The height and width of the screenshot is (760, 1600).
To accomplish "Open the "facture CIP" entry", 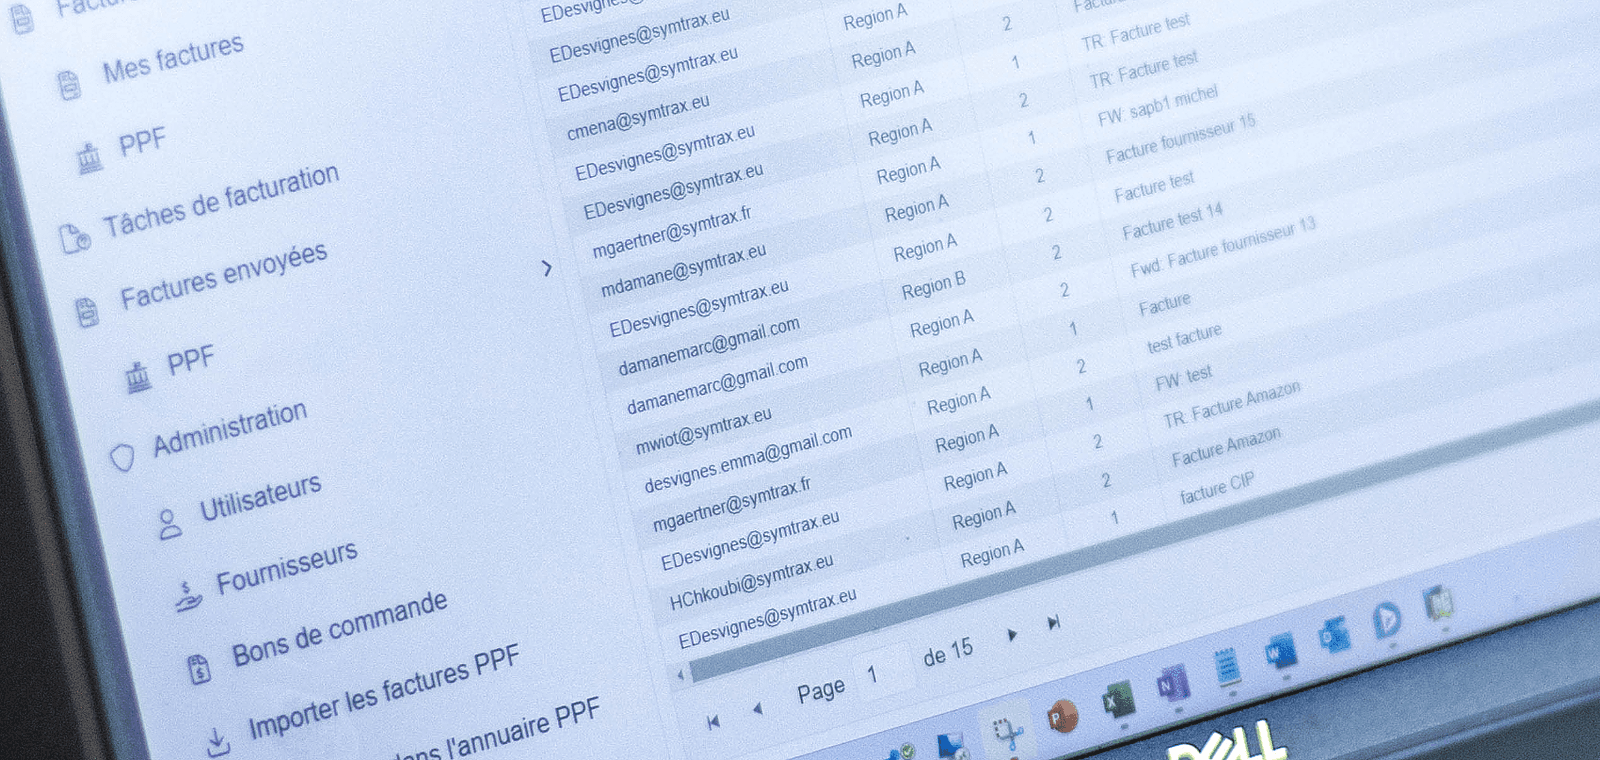I will pyautogui.click(x=1216, y=488).
